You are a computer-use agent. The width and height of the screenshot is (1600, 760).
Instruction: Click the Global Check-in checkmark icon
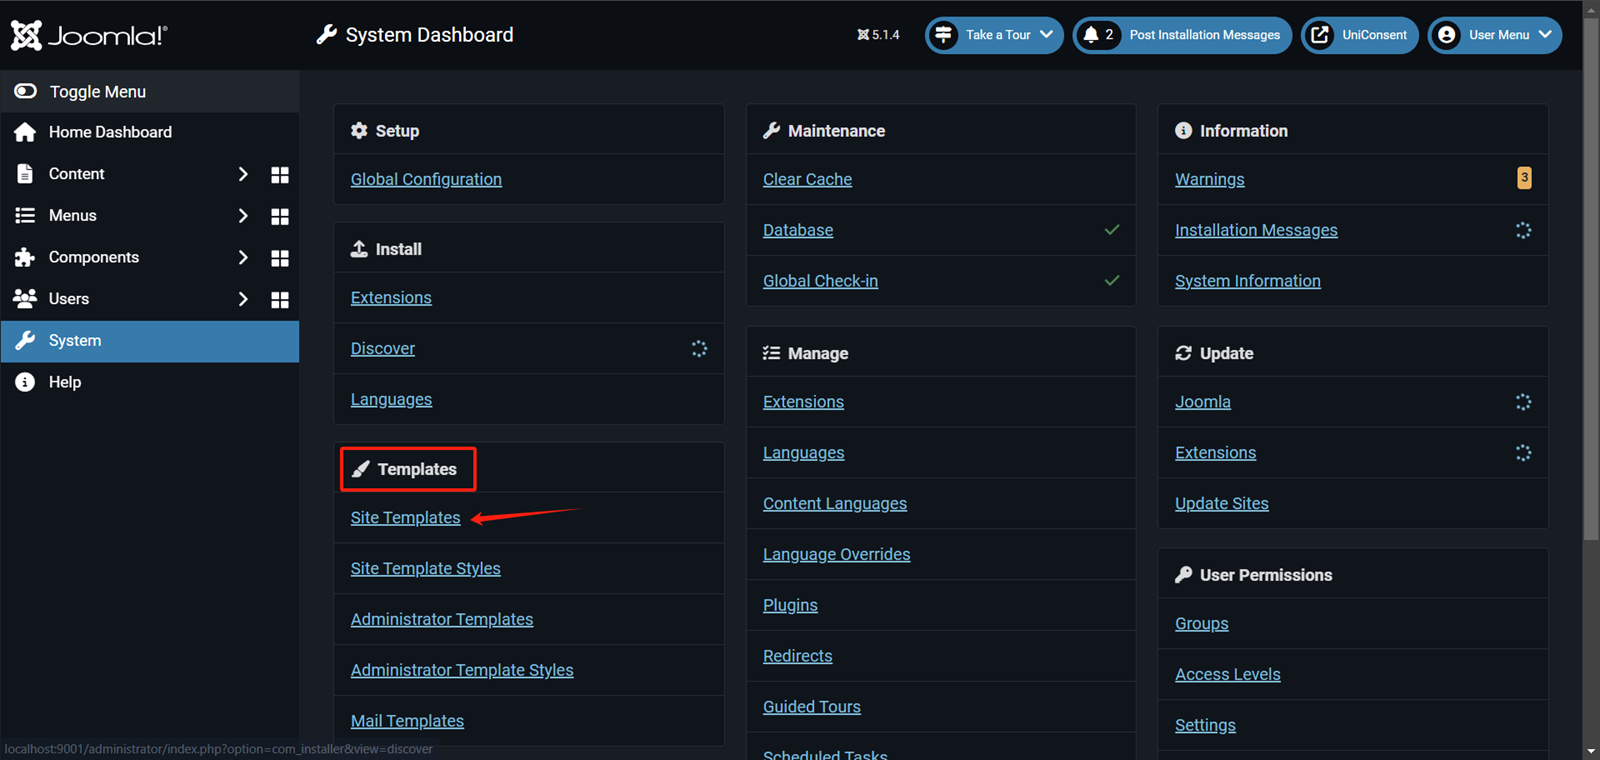coord(1111,281)
